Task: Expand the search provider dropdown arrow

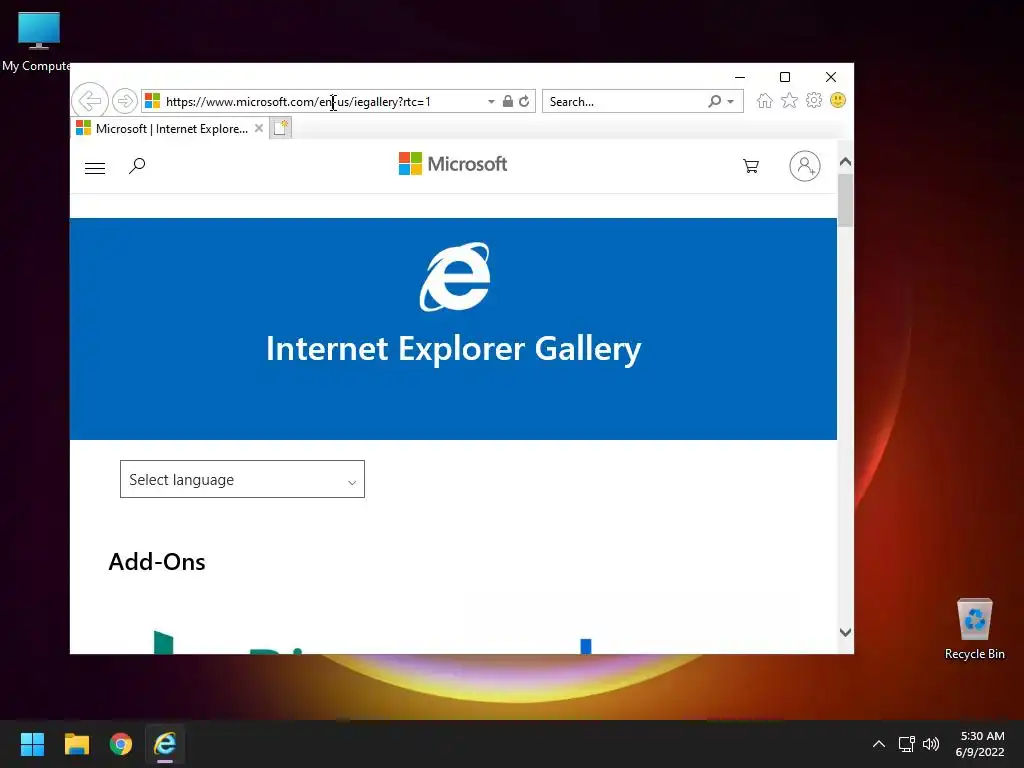Action: [731, 102]
